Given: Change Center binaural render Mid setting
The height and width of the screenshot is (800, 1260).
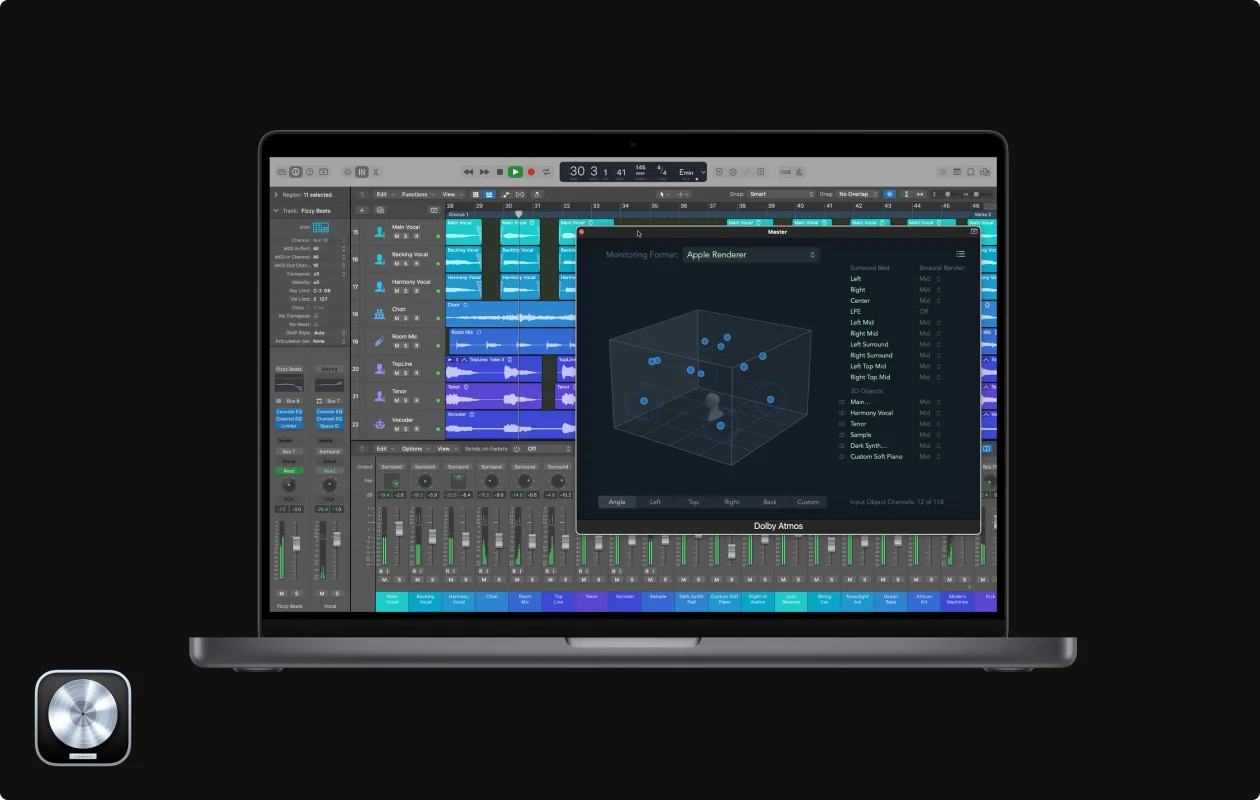Looking at the screenshot, I should pos(929,301).
